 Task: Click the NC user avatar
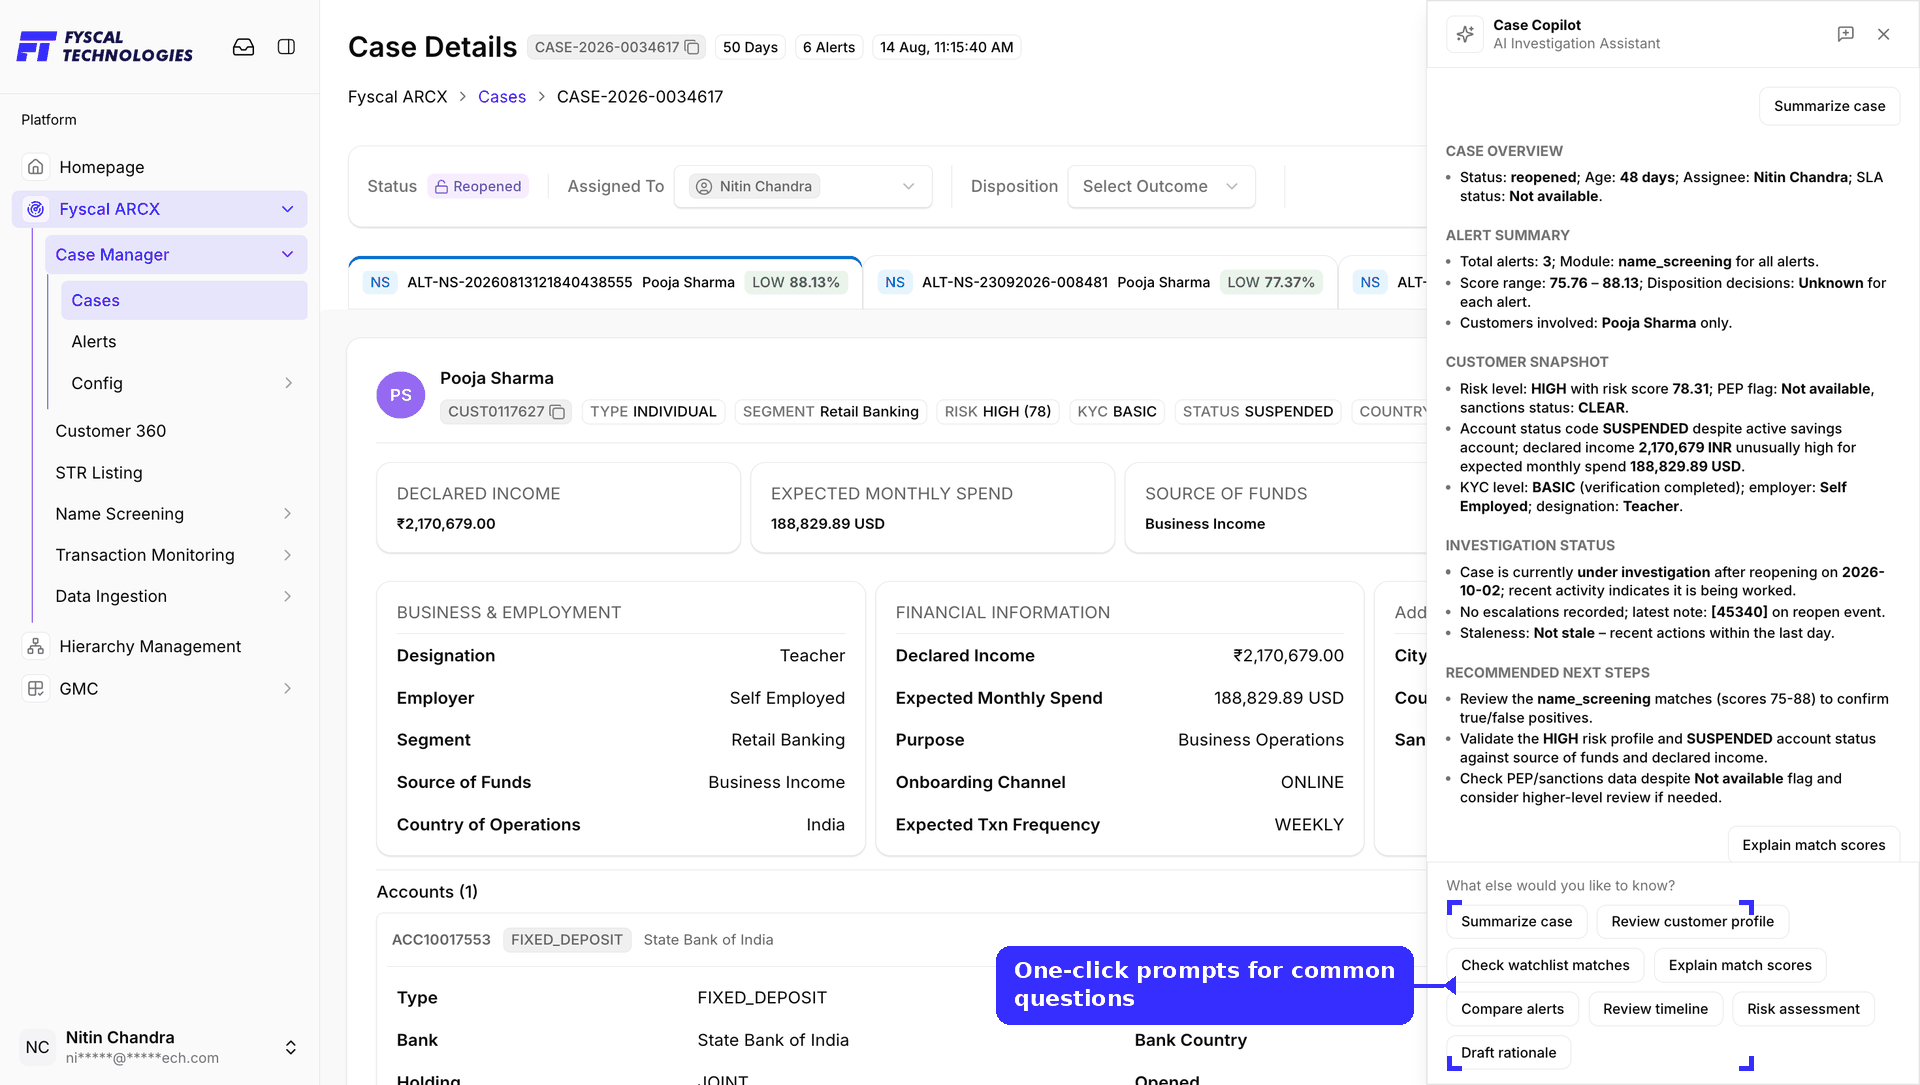click(38, 1047)
